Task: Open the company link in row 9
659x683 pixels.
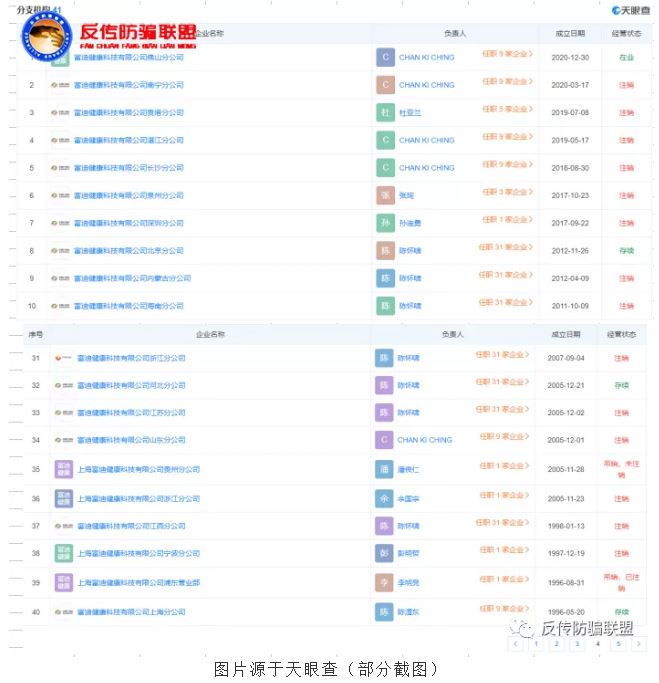Action: (x=132, y=278)
